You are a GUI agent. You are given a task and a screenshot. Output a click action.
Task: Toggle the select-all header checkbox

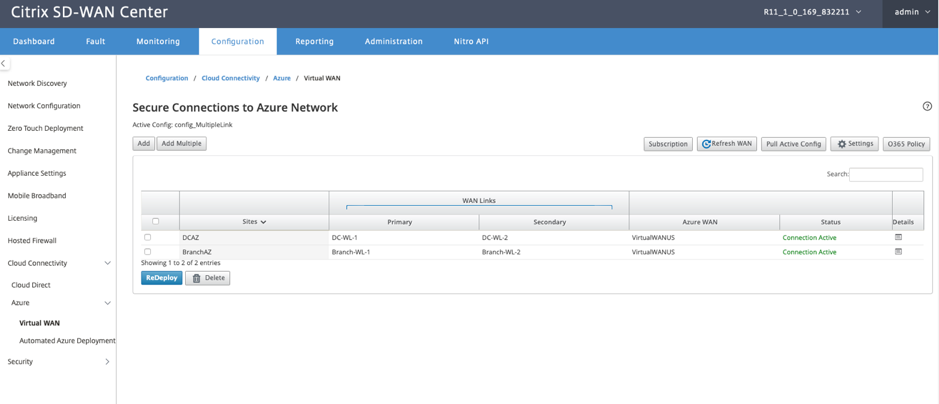(x=155, y=221)
